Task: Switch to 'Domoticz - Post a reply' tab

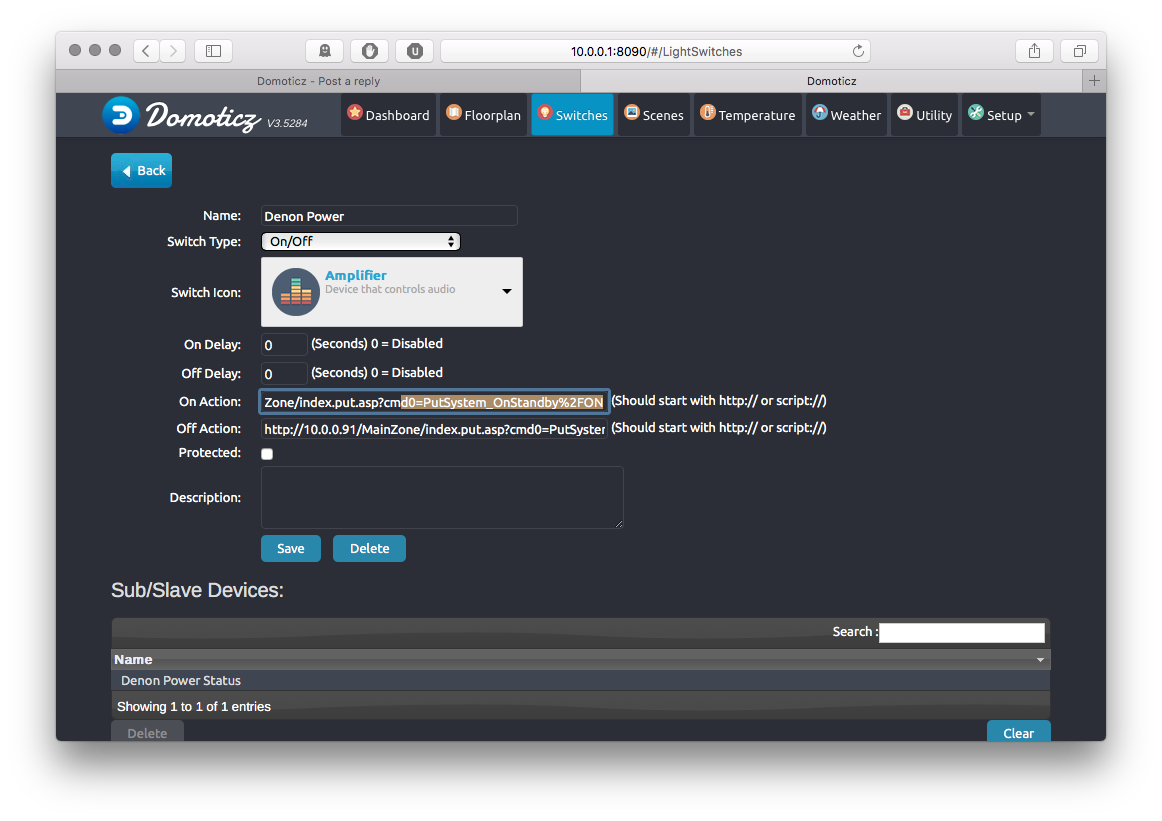Action: (319, 81)
